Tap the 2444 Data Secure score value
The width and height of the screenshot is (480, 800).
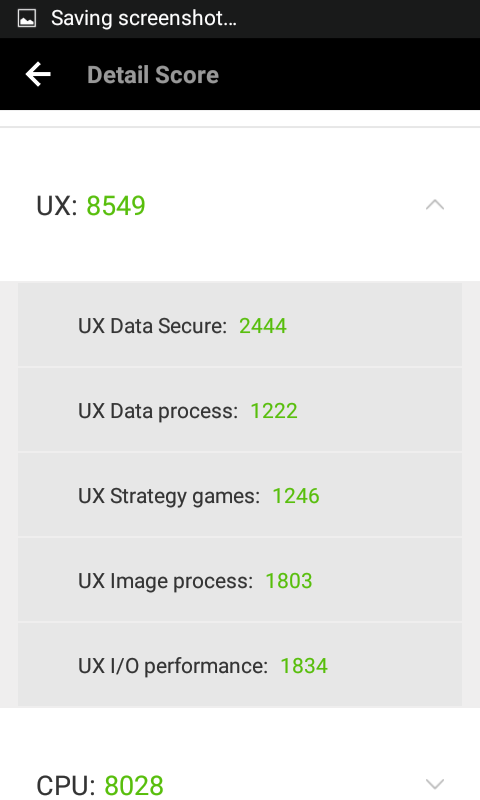[x=263, y=326]
